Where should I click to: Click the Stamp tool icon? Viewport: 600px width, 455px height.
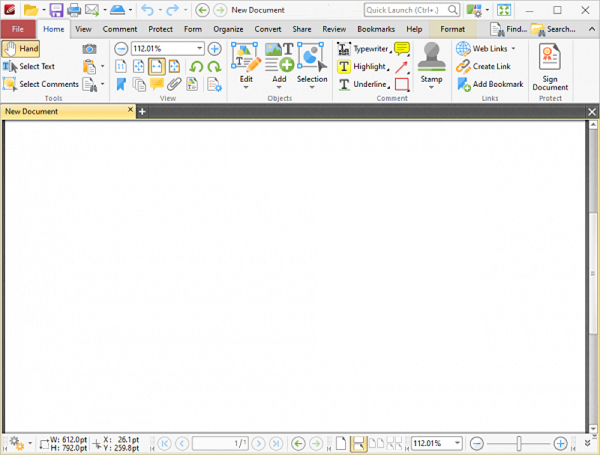[431, 58]
